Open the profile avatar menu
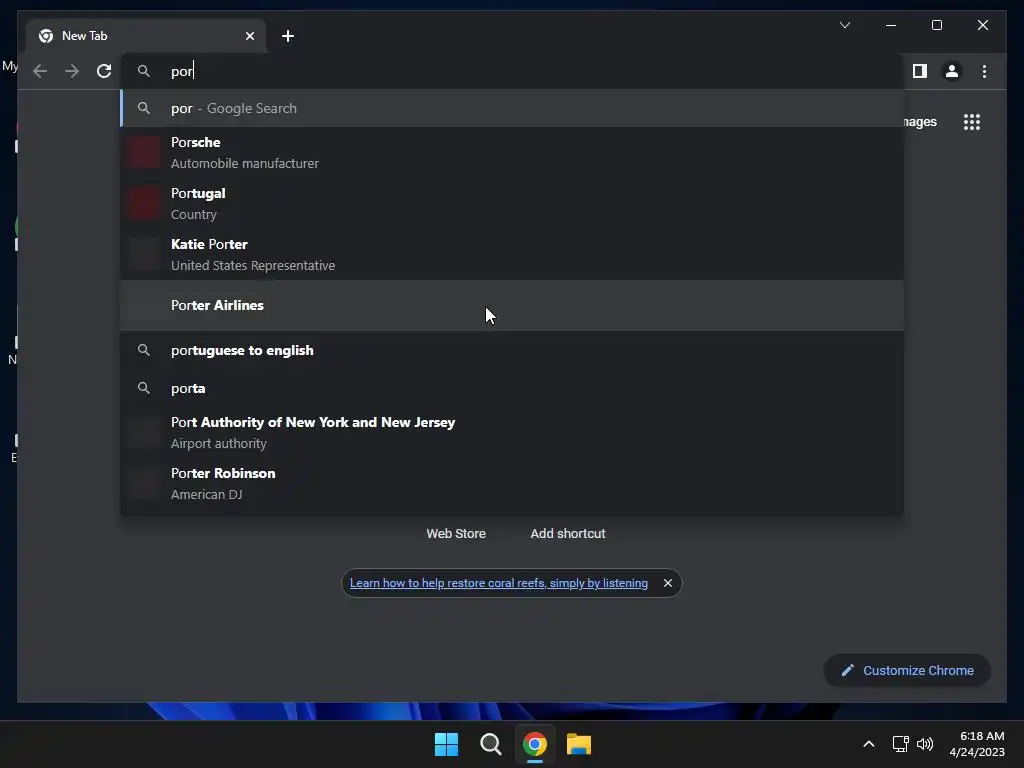Screen dimensions: 1024x768 pos(952,71)
